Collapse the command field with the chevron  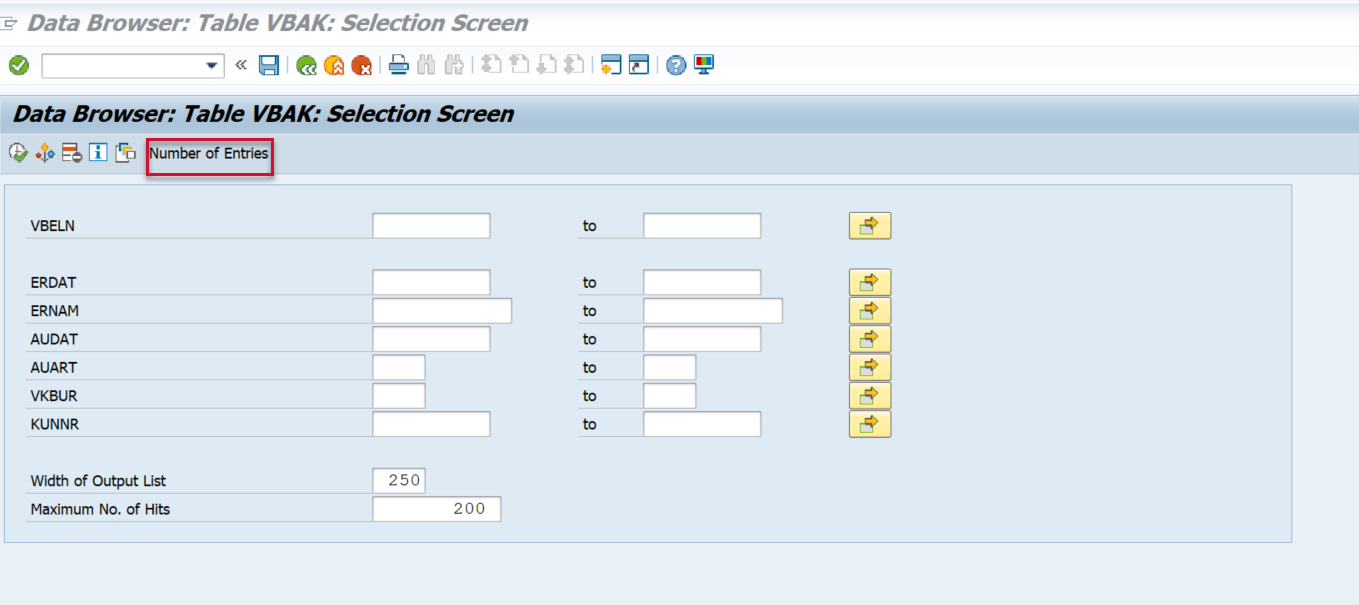pos(241,66)
